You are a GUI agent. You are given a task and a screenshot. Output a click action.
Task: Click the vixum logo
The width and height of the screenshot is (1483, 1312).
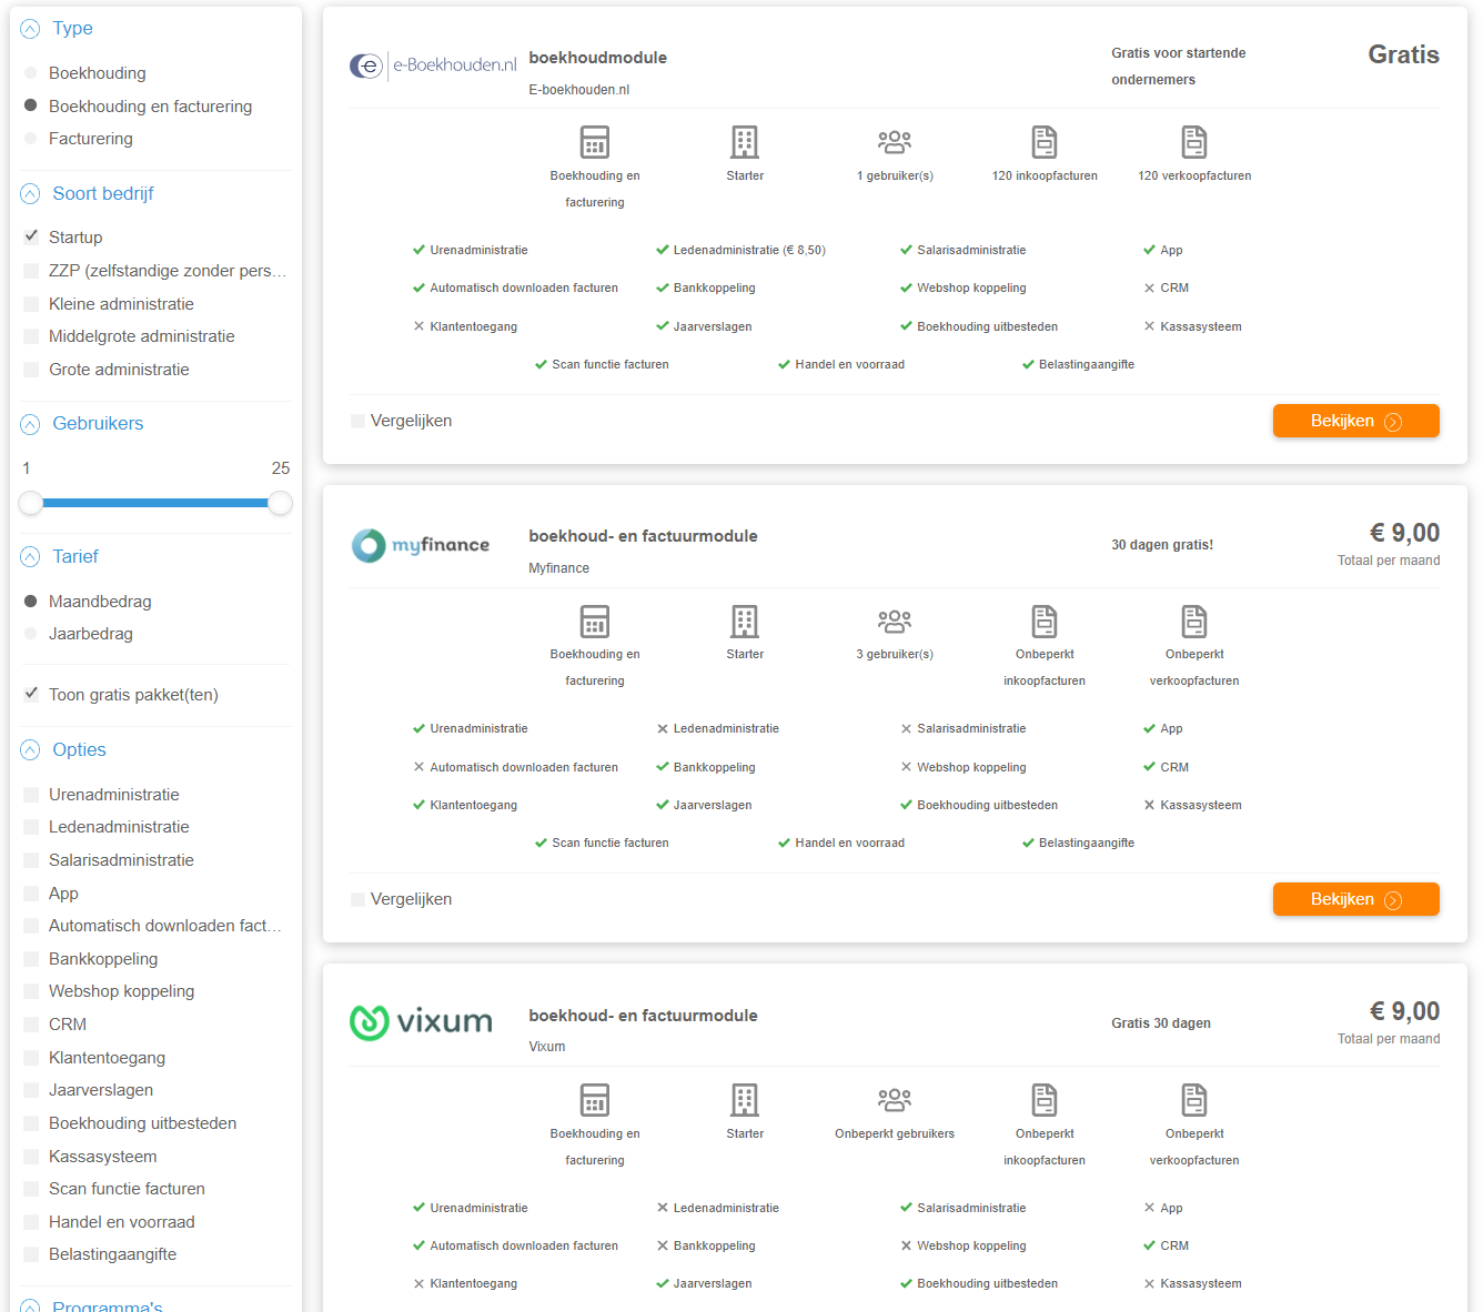pyautogui.click(x=421, y=1022)
